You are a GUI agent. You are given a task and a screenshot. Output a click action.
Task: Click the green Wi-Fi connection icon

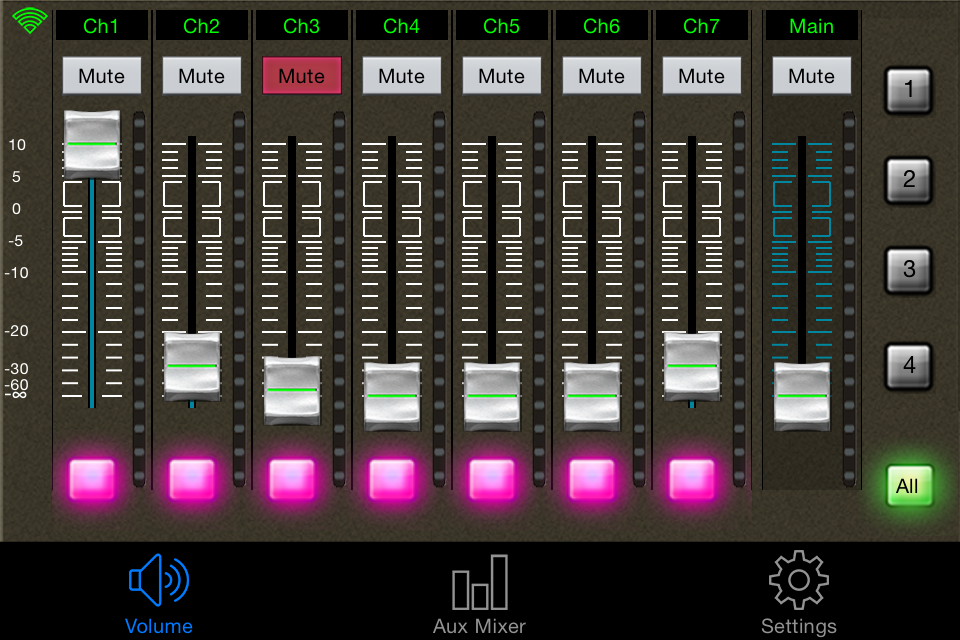click(29, 20)
